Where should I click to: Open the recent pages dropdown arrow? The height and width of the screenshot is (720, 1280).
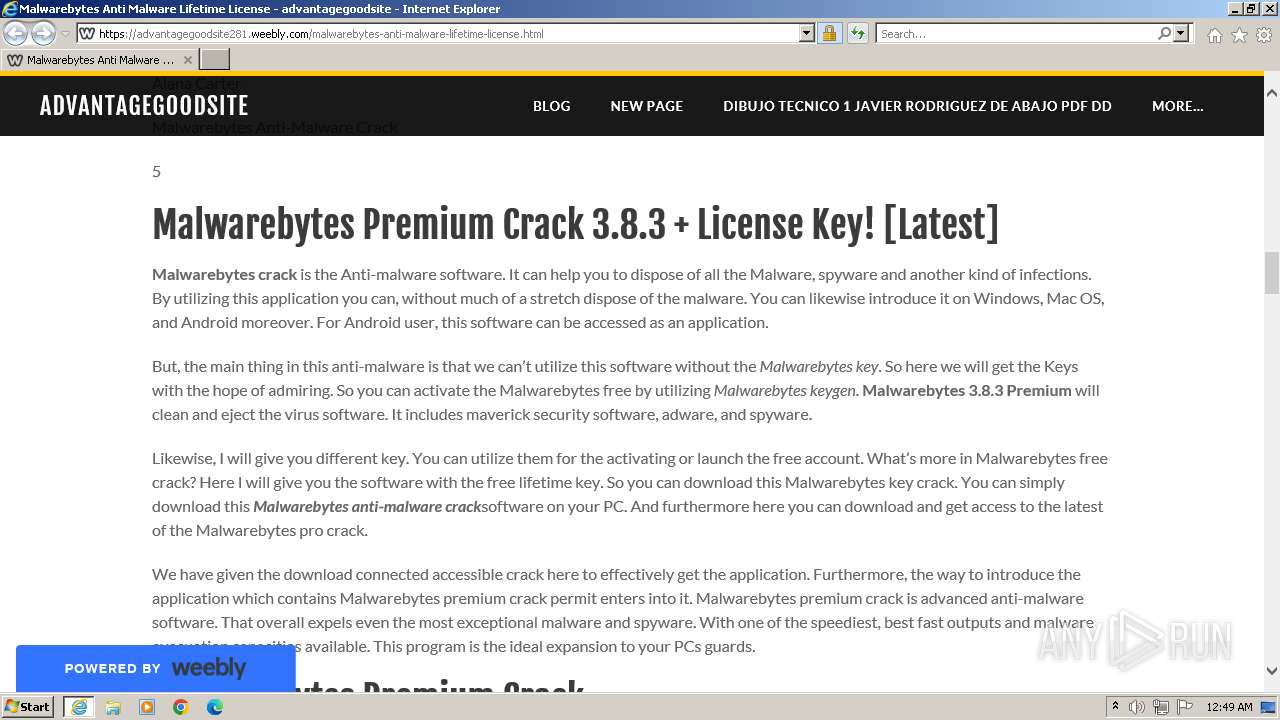(x=65, y=33)
